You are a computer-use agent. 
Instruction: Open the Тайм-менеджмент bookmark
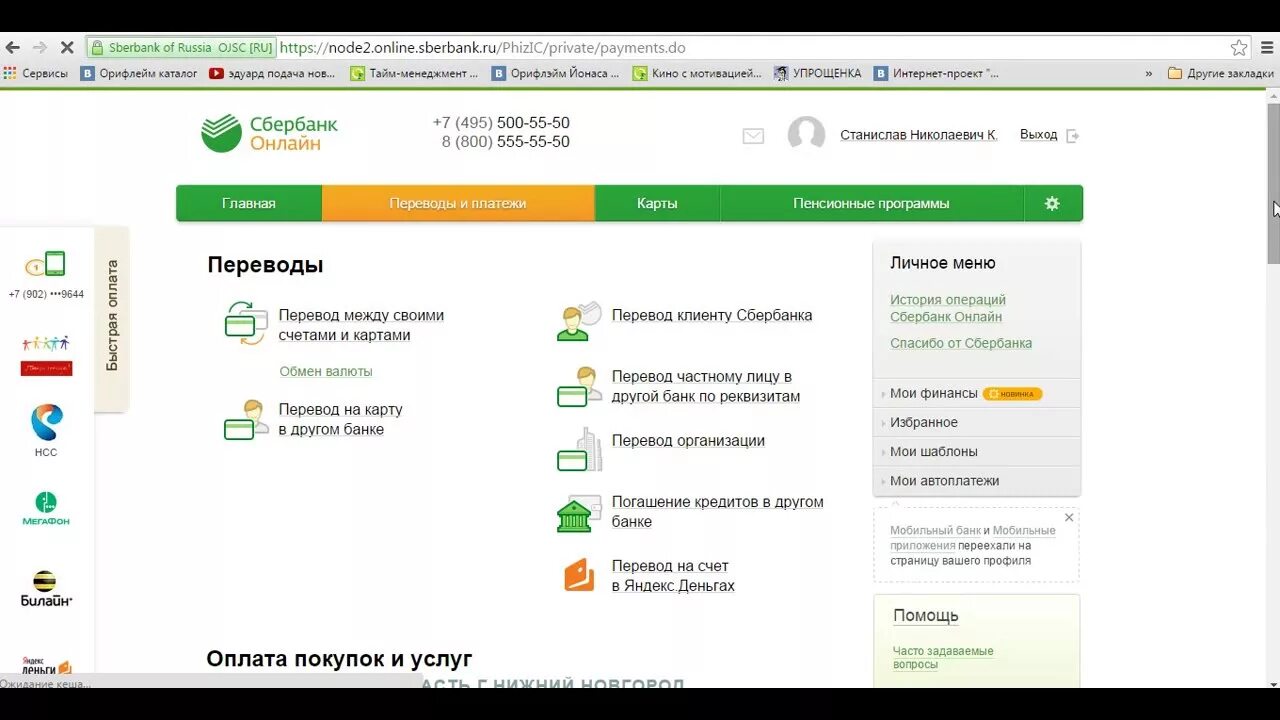(x=414, y=73)
